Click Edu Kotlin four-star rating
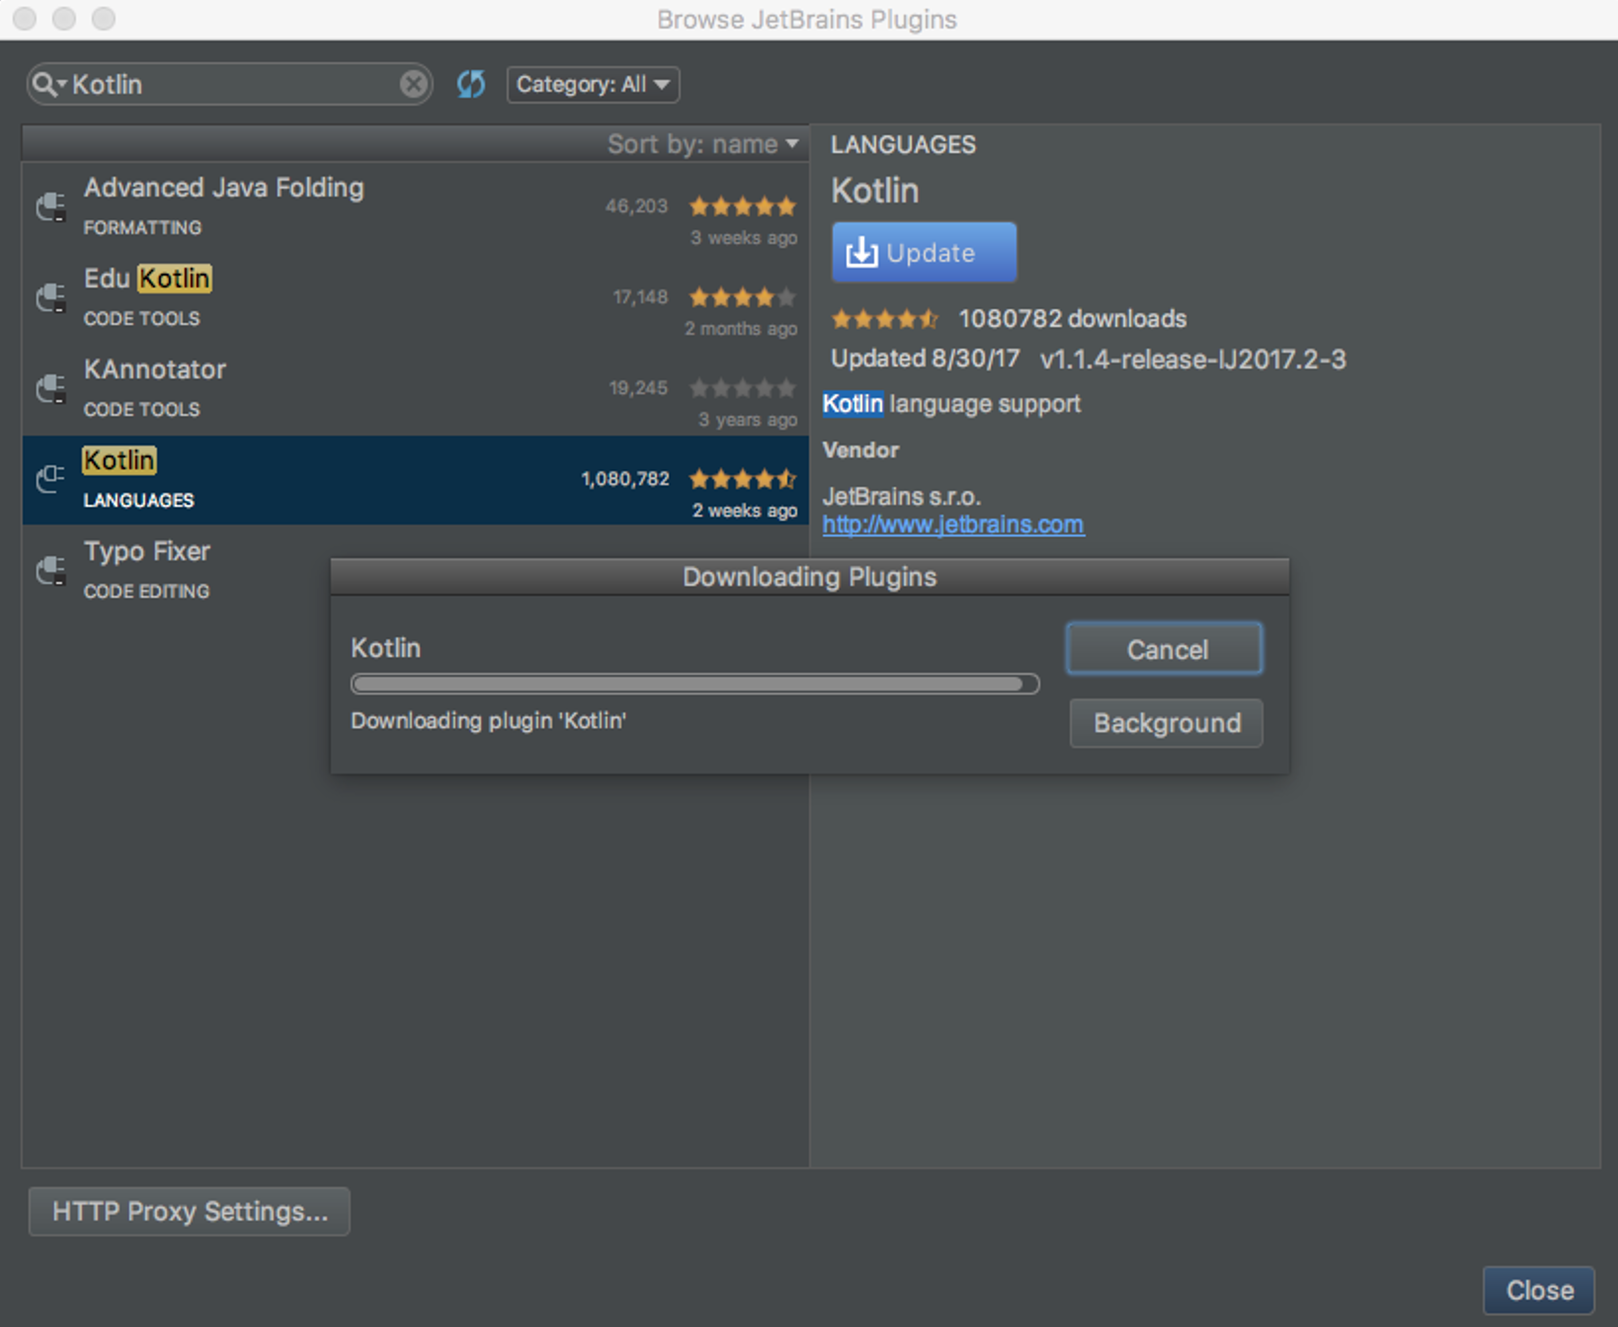The width and height of the screenshot is (1618, 1327). click(743, 297)
